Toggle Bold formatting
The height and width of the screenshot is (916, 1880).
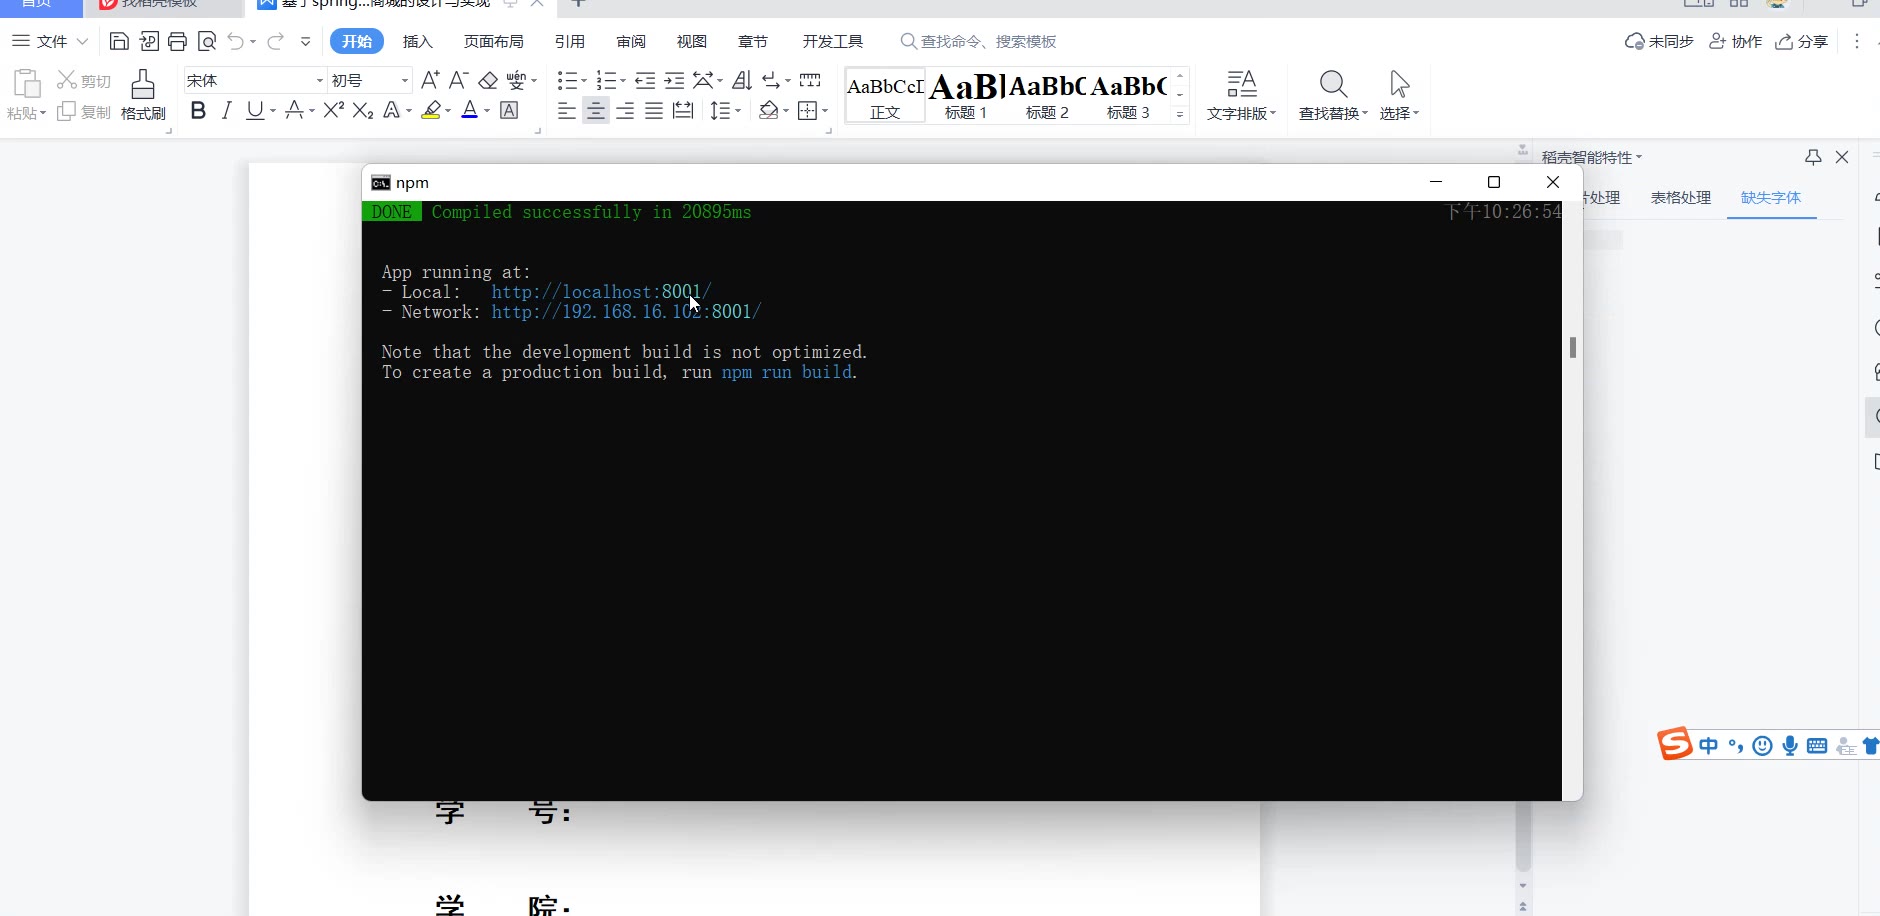coord(198,110)
